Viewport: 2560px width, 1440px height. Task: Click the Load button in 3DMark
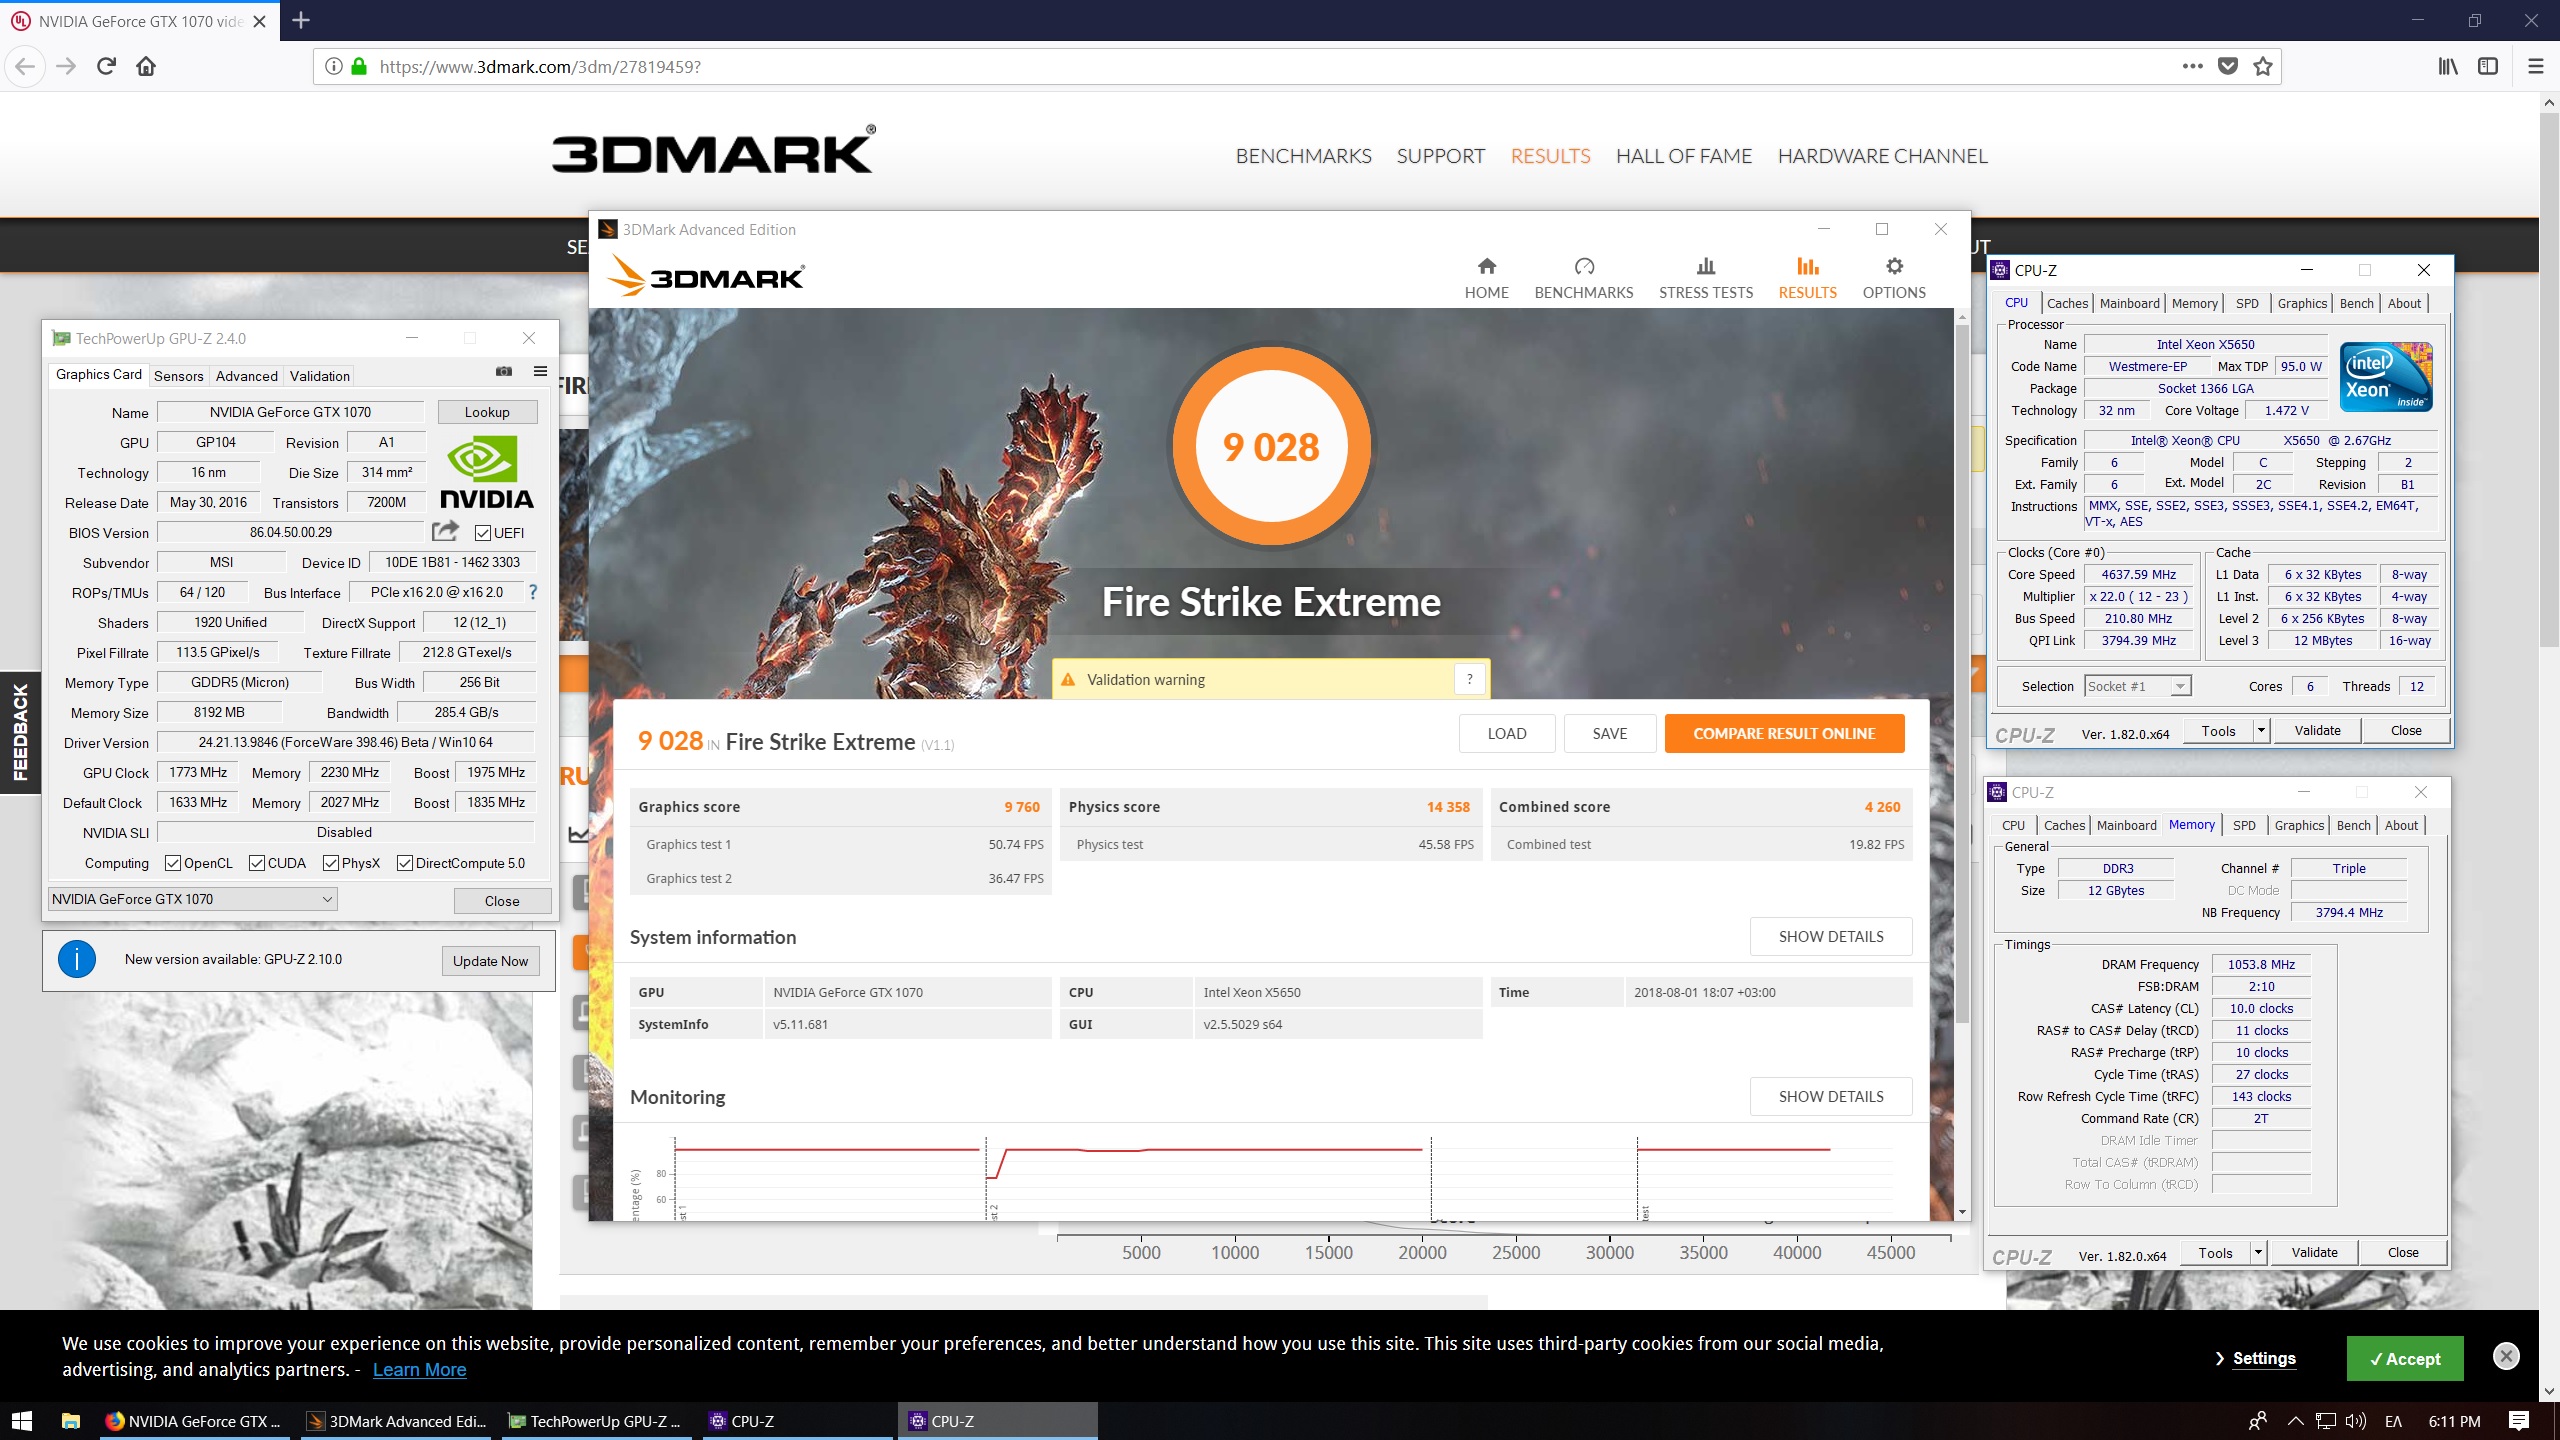[x=1506, y=733]
